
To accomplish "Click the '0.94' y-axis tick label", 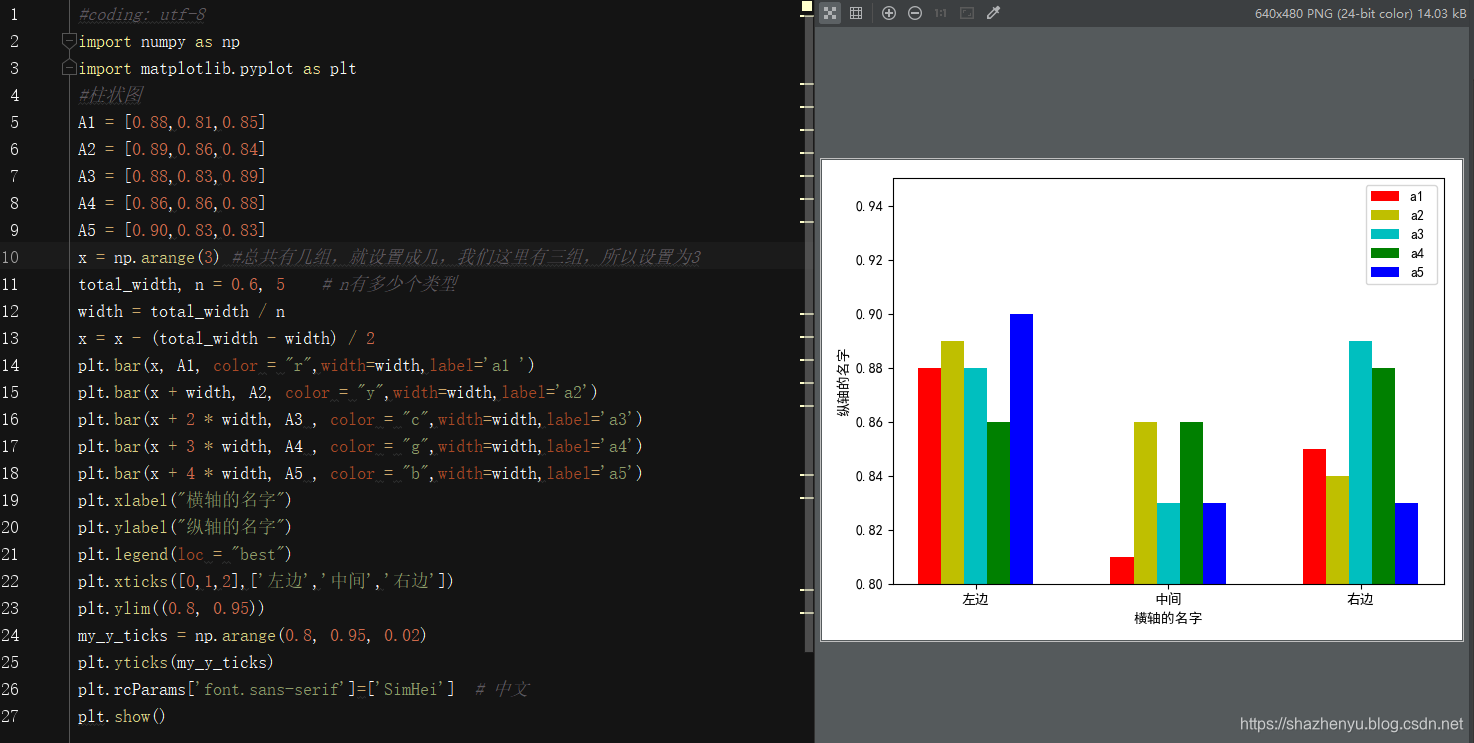I will pos(868,207).
